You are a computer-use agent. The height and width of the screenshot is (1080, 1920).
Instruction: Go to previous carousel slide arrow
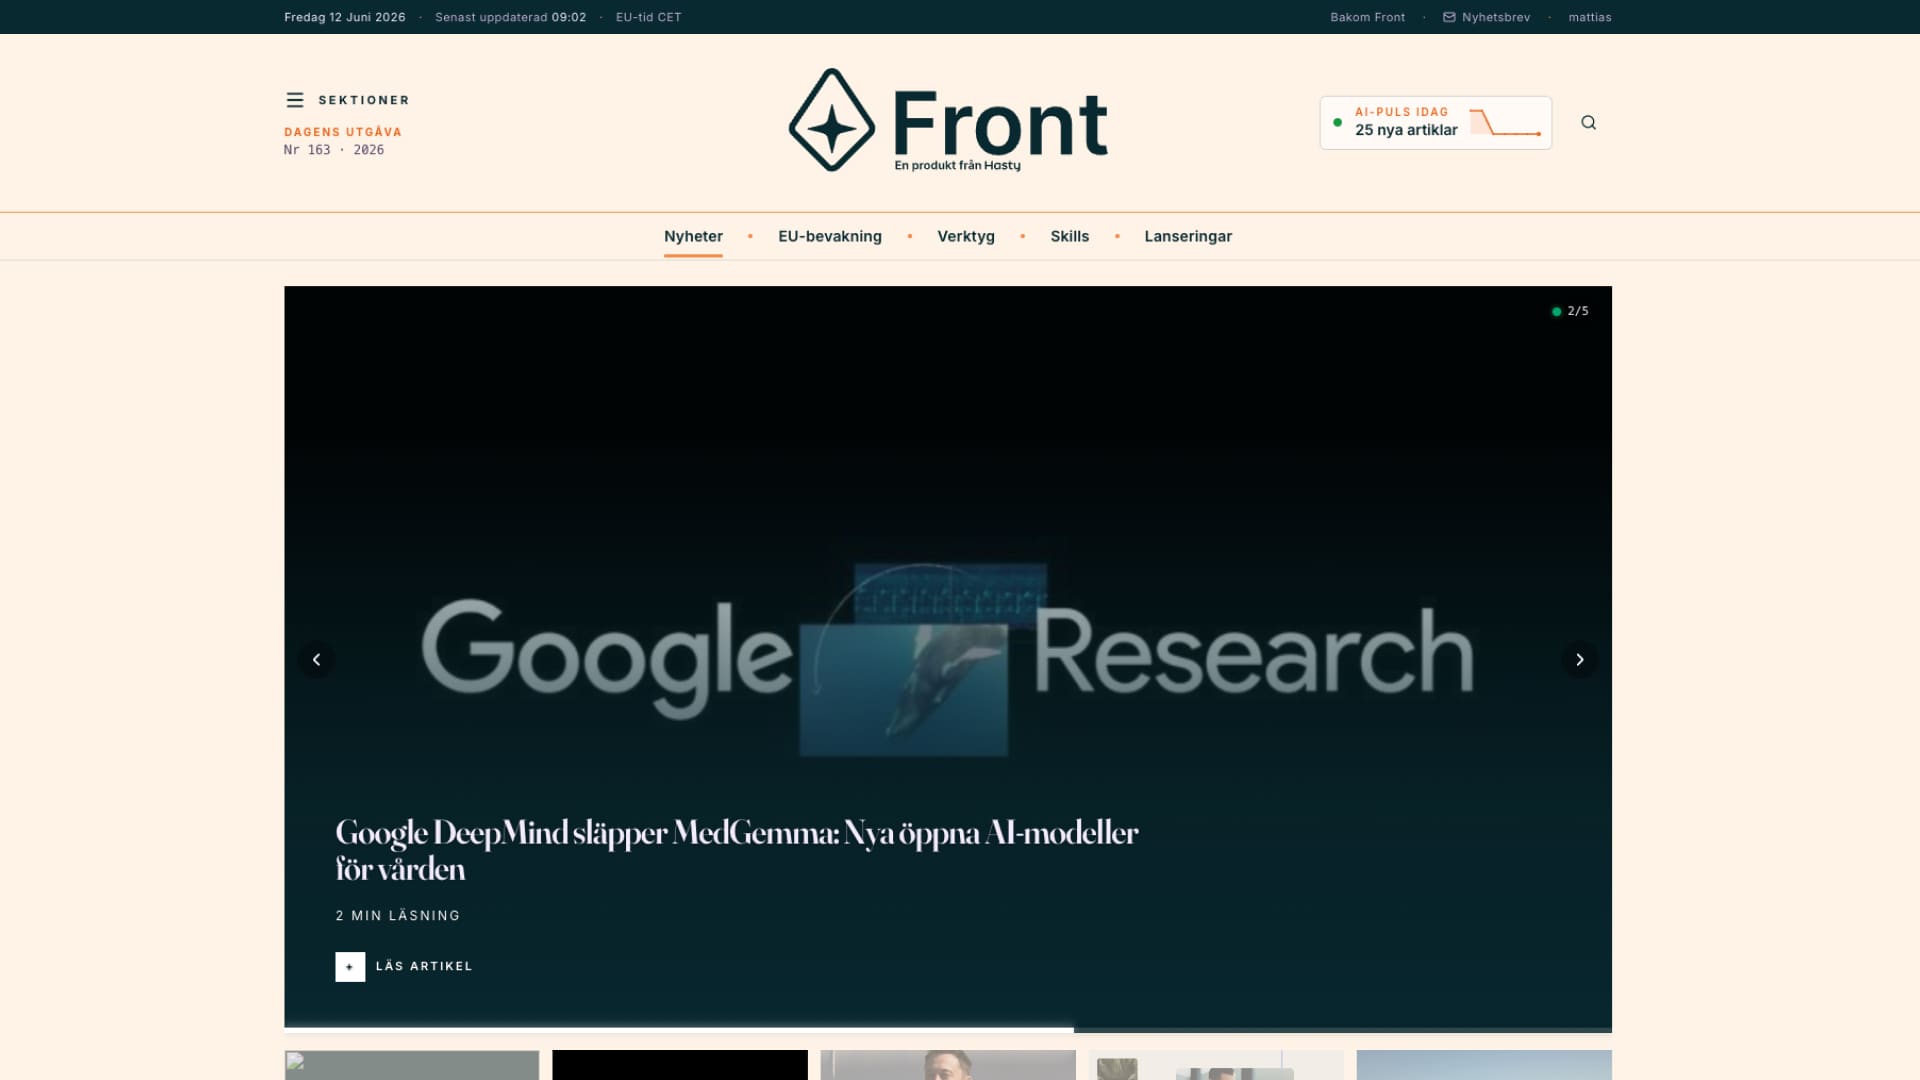point(316,659)
